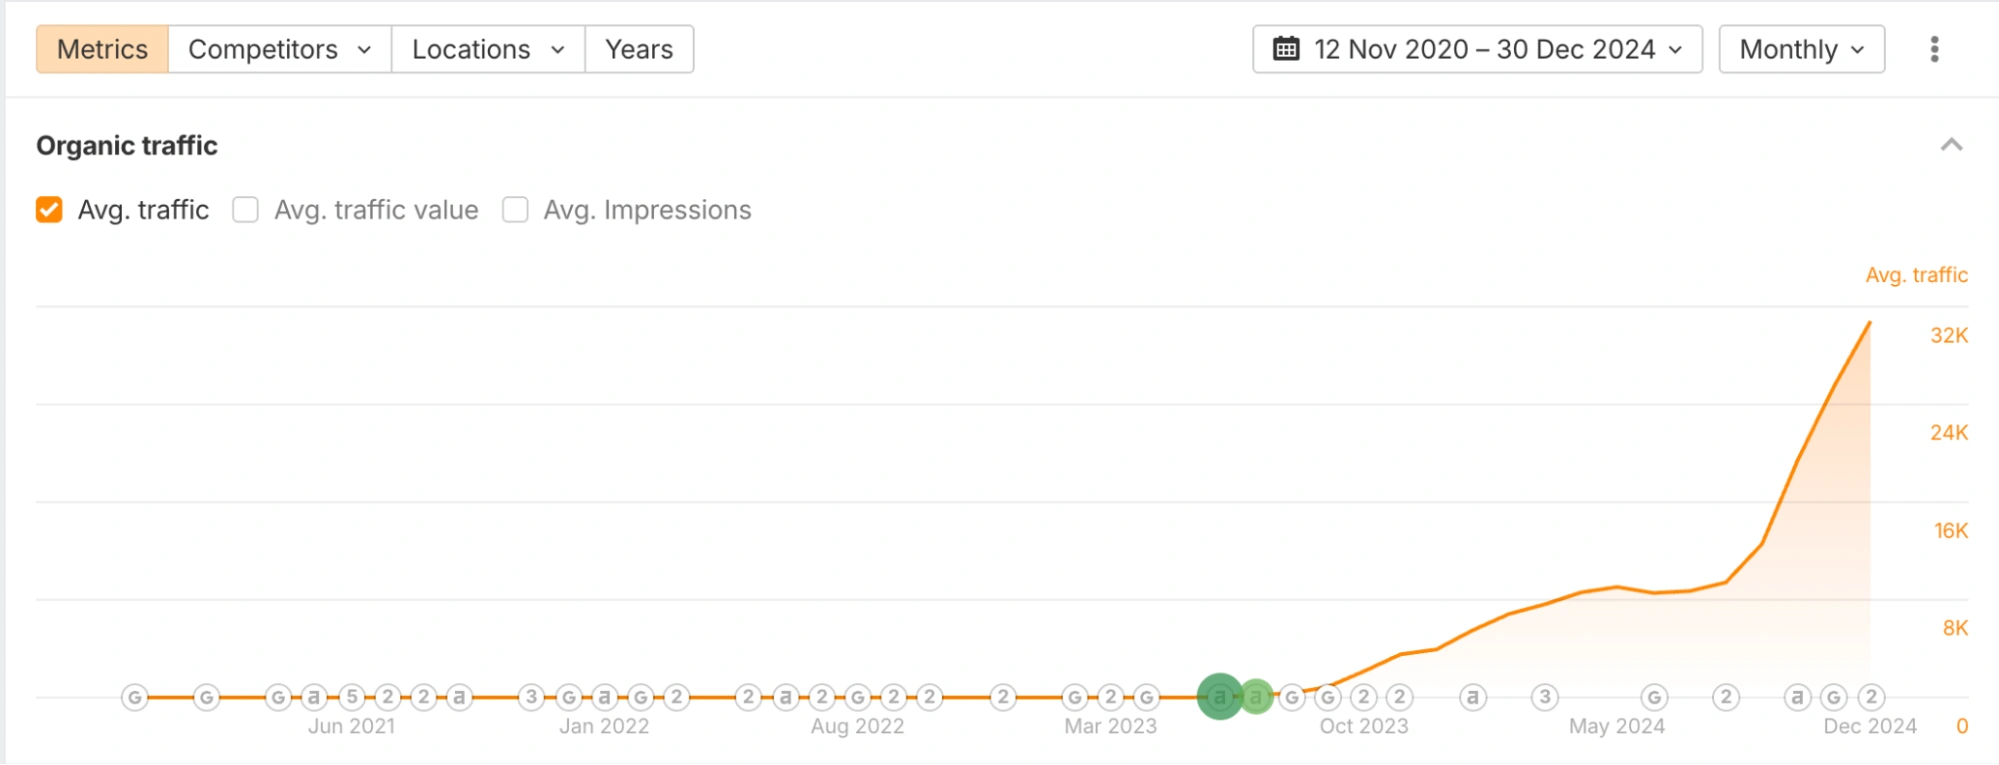Click the large dark green update marker
The width and height of the screenshot is (1999, 765).
1219,697
